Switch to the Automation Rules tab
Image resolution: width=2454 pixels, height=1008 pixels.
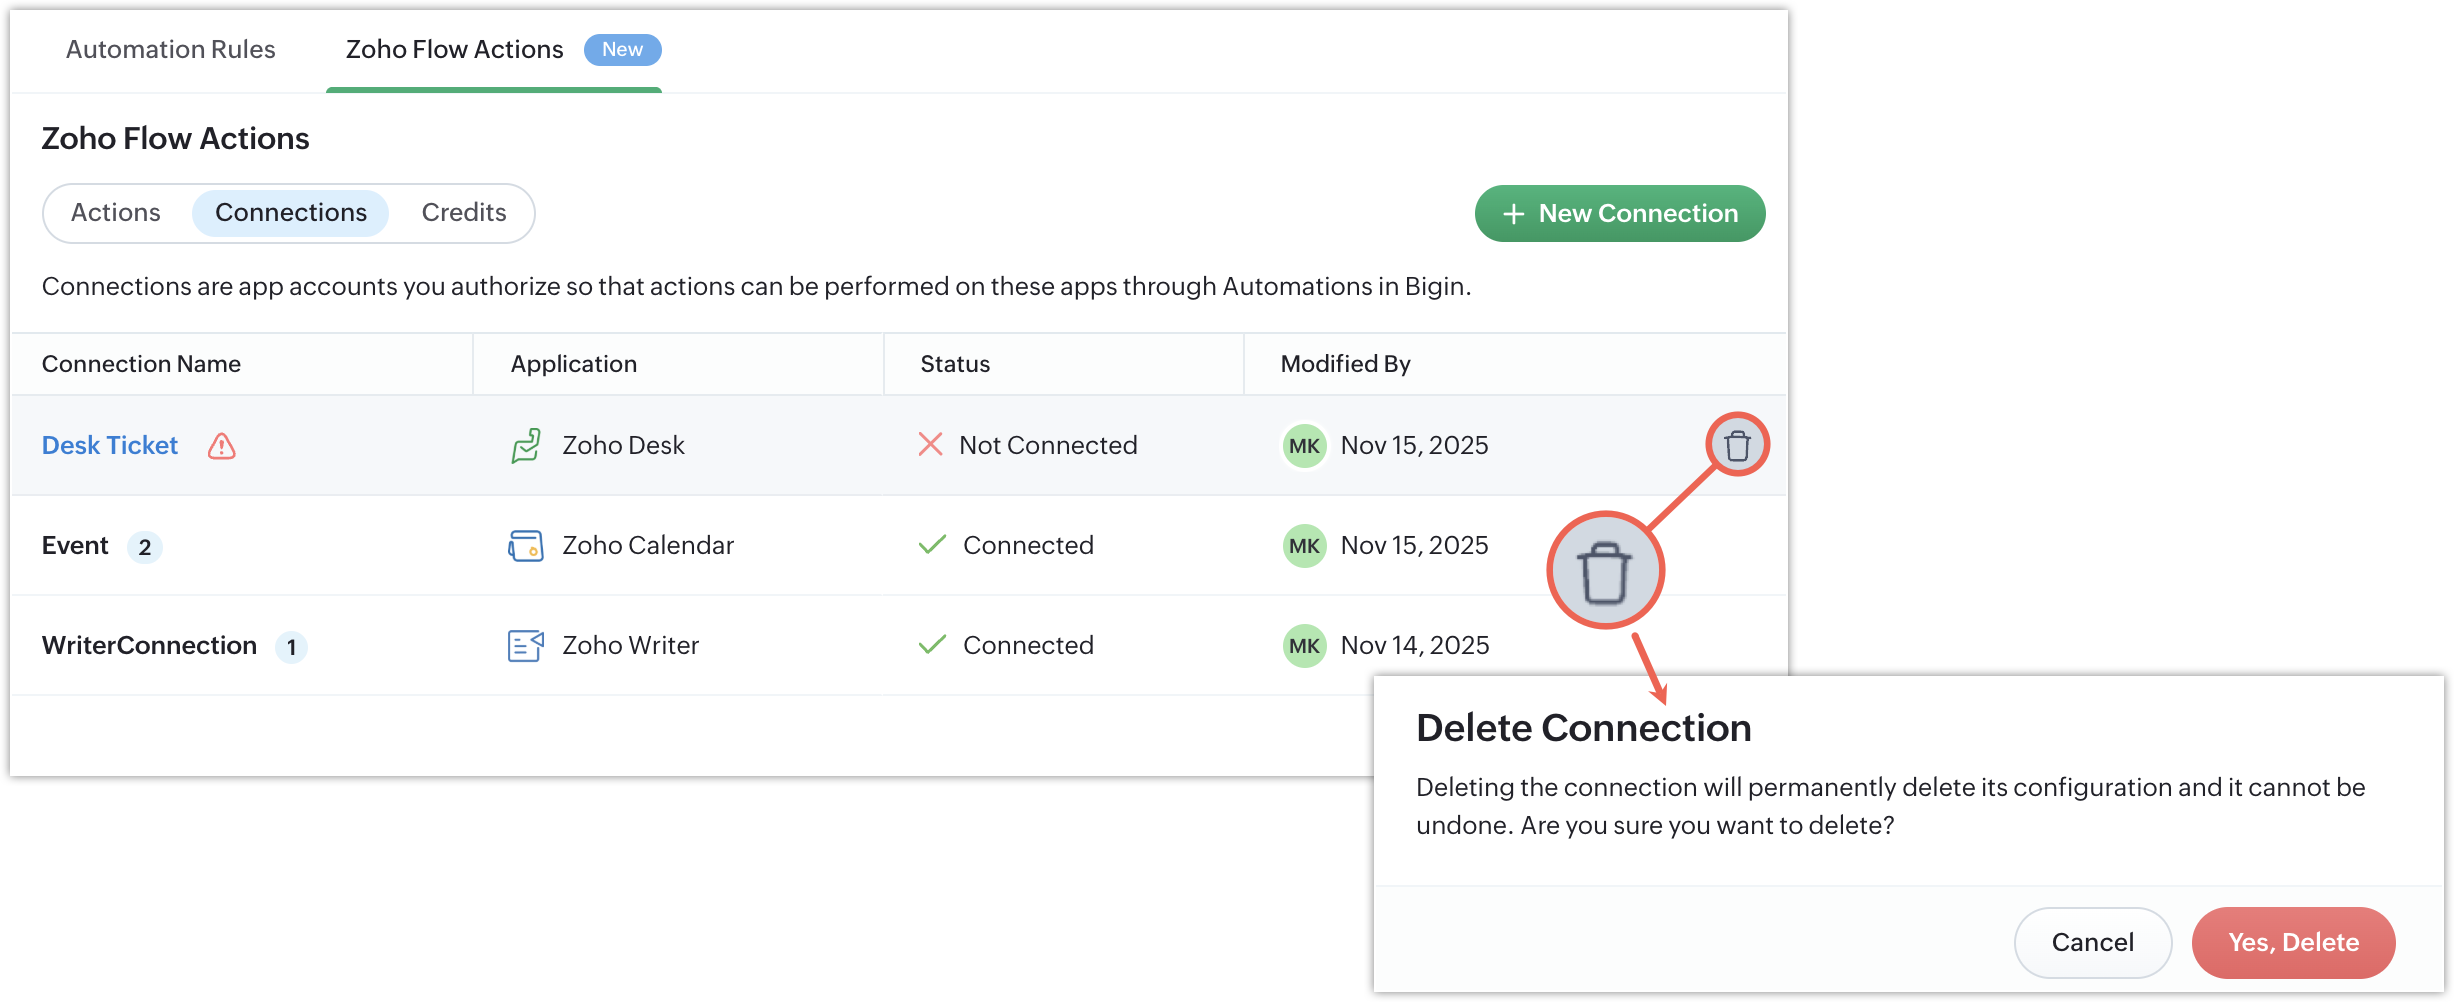coord(170,49)
